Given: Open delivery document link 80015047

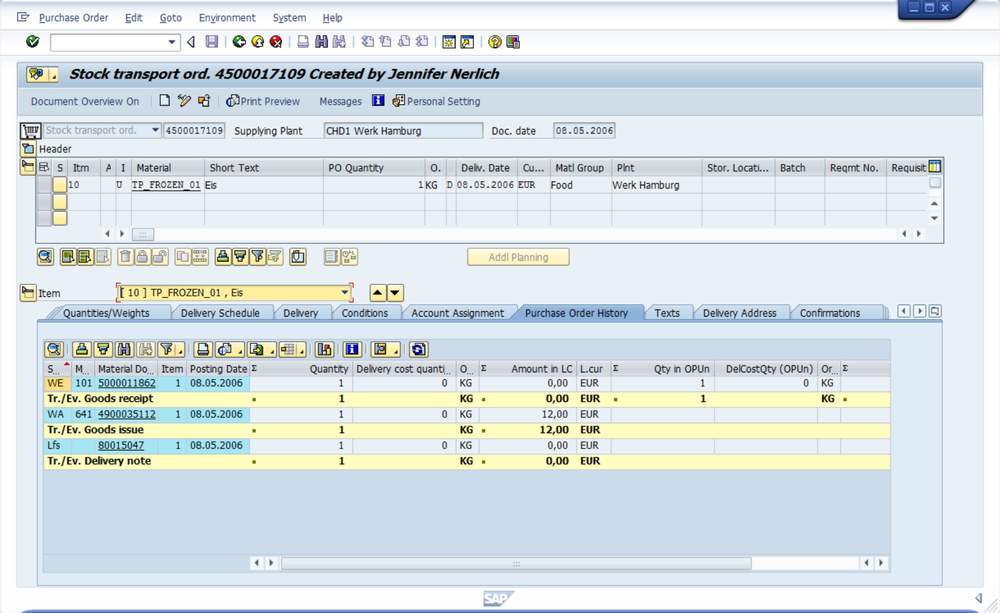Looking at the screenshot, I should 121,445.
